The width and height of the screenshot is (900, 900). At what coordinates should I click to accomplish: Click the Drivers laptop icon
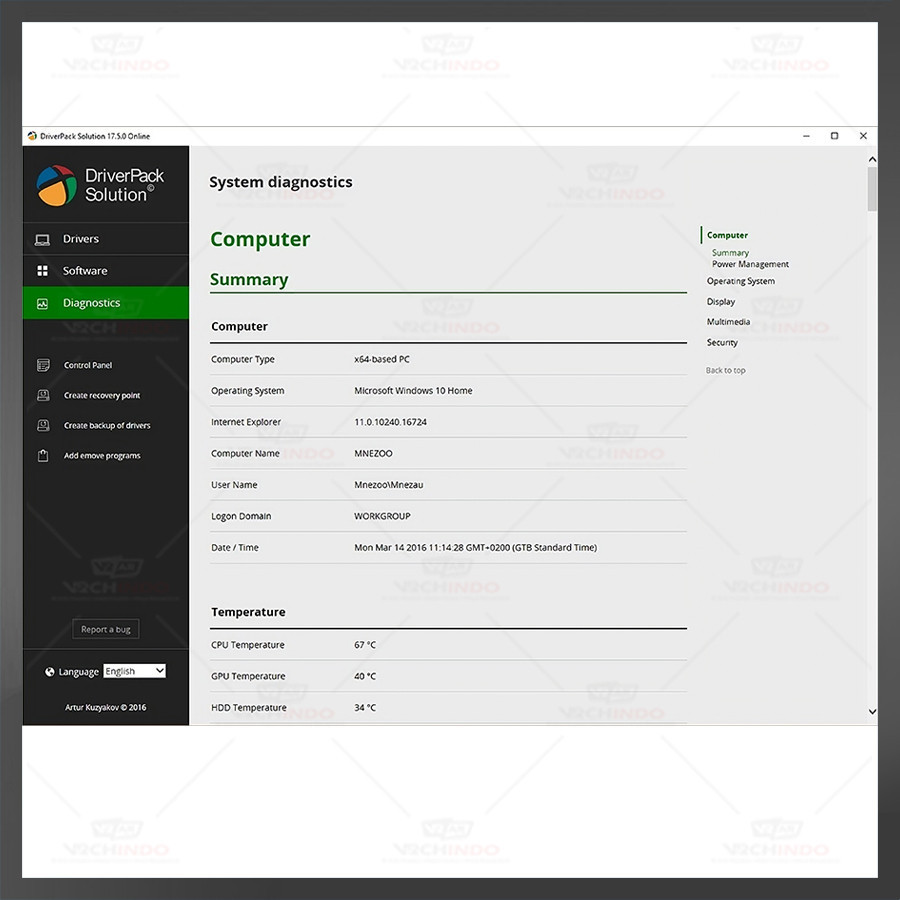pos(42,239)
